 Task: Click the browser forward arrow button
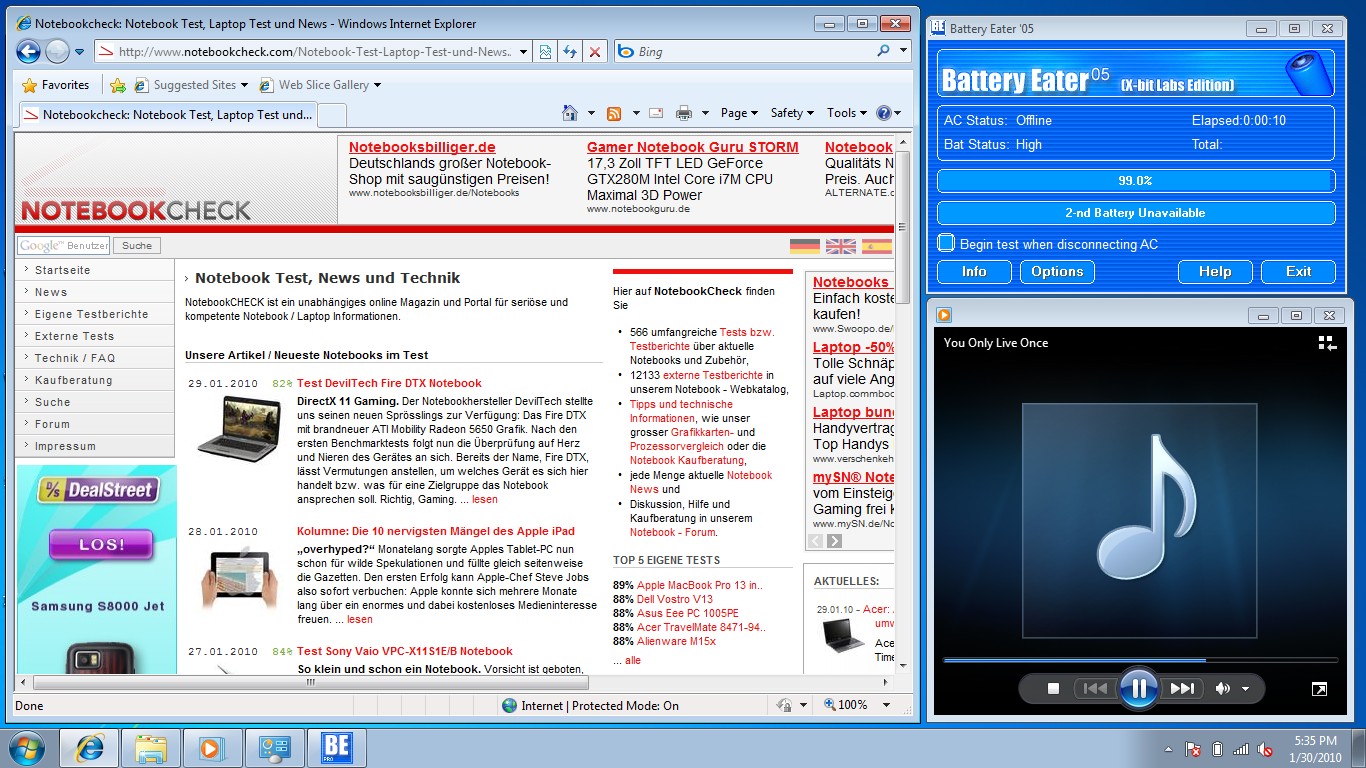(x=57, y=51)
